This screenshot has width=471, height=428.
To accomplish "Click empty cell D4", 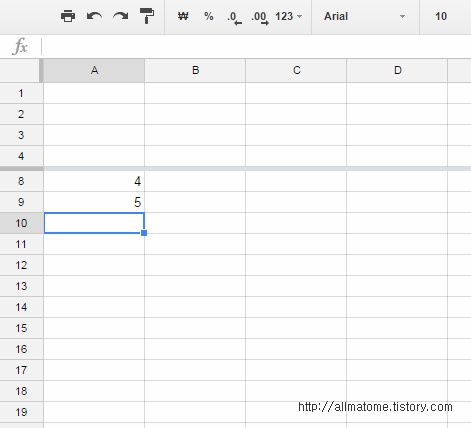I will tap(397, 156).
